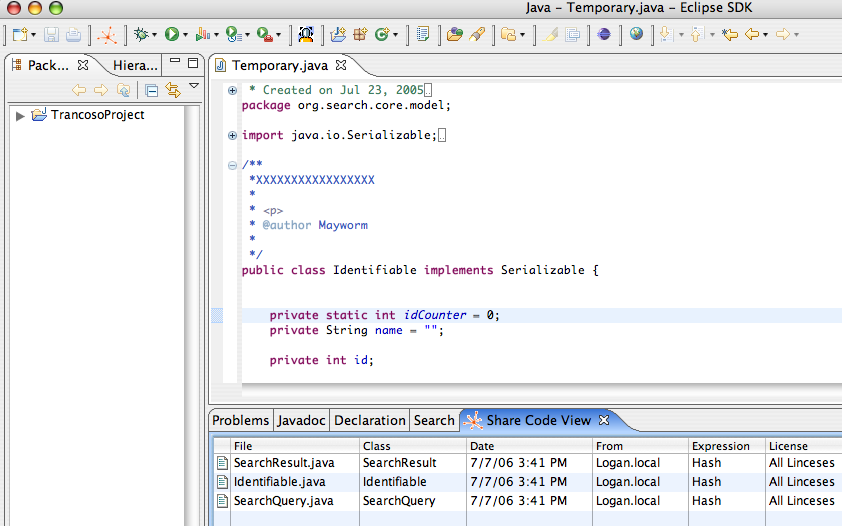Open the New Java Class dropdown arrow
Screen dimensions: 842x526
point(396,35)
